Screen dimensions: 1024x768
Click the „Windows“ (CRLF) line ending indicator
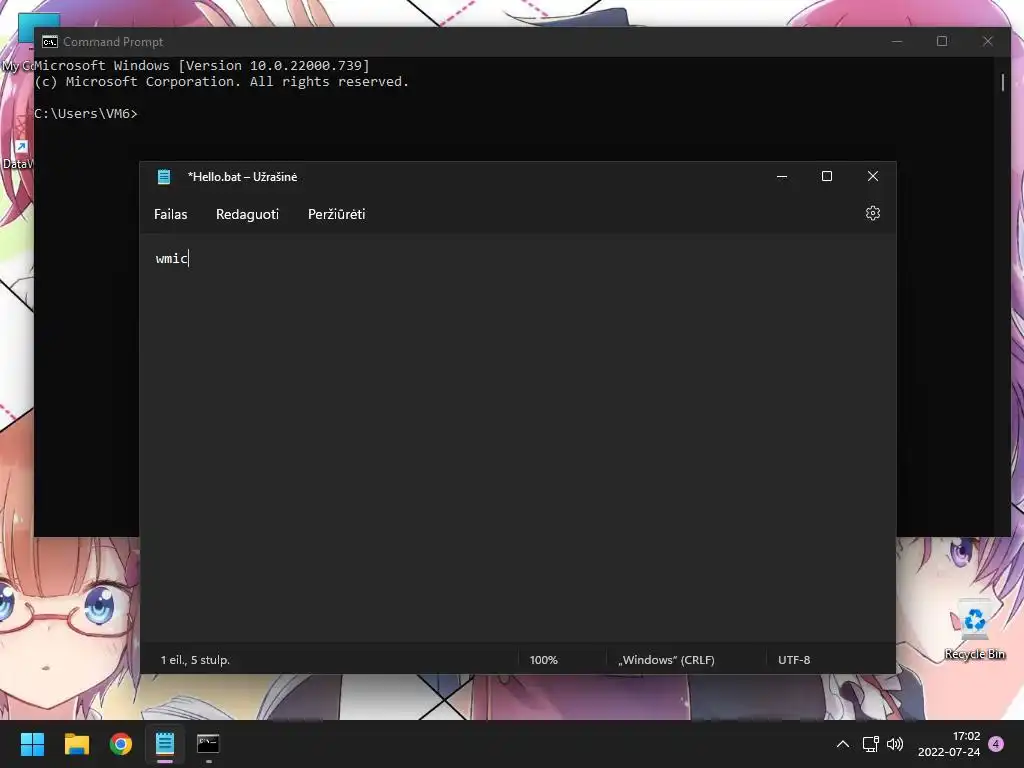coord(666,660)
